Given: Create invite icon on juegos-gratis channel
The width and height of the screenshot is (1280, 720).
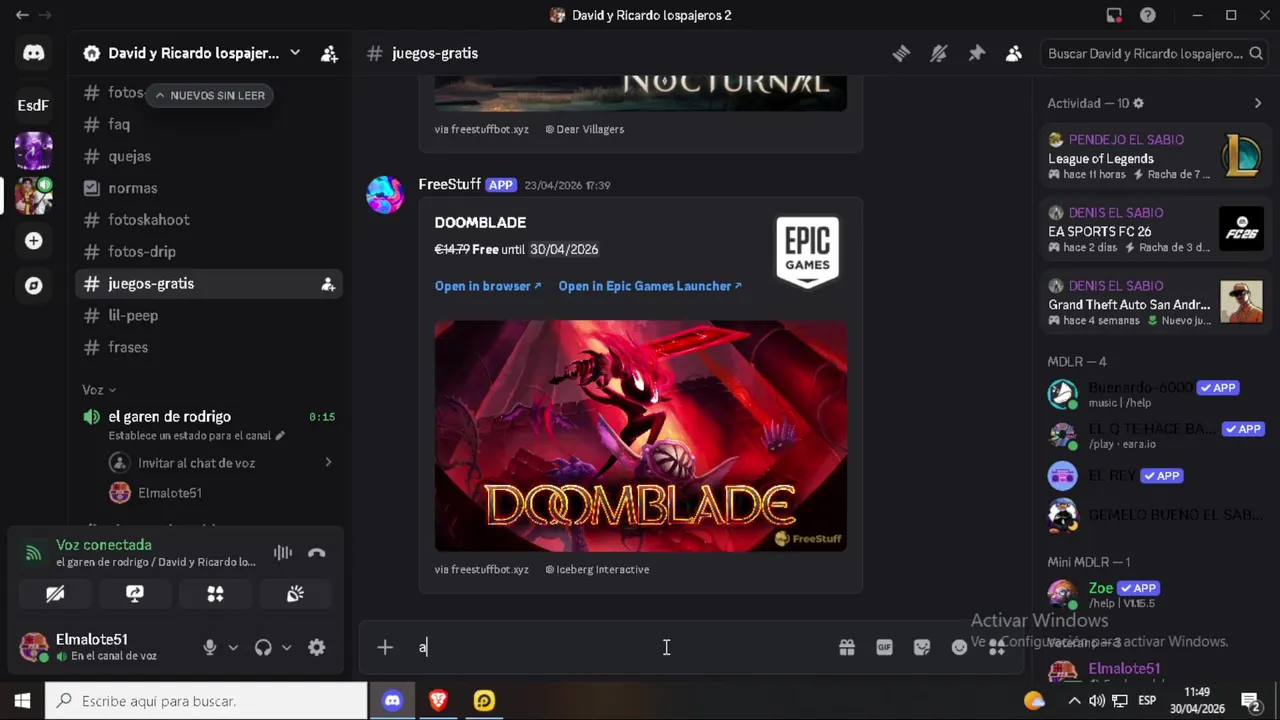Looking at the screenshot, I should coord(327,284).
